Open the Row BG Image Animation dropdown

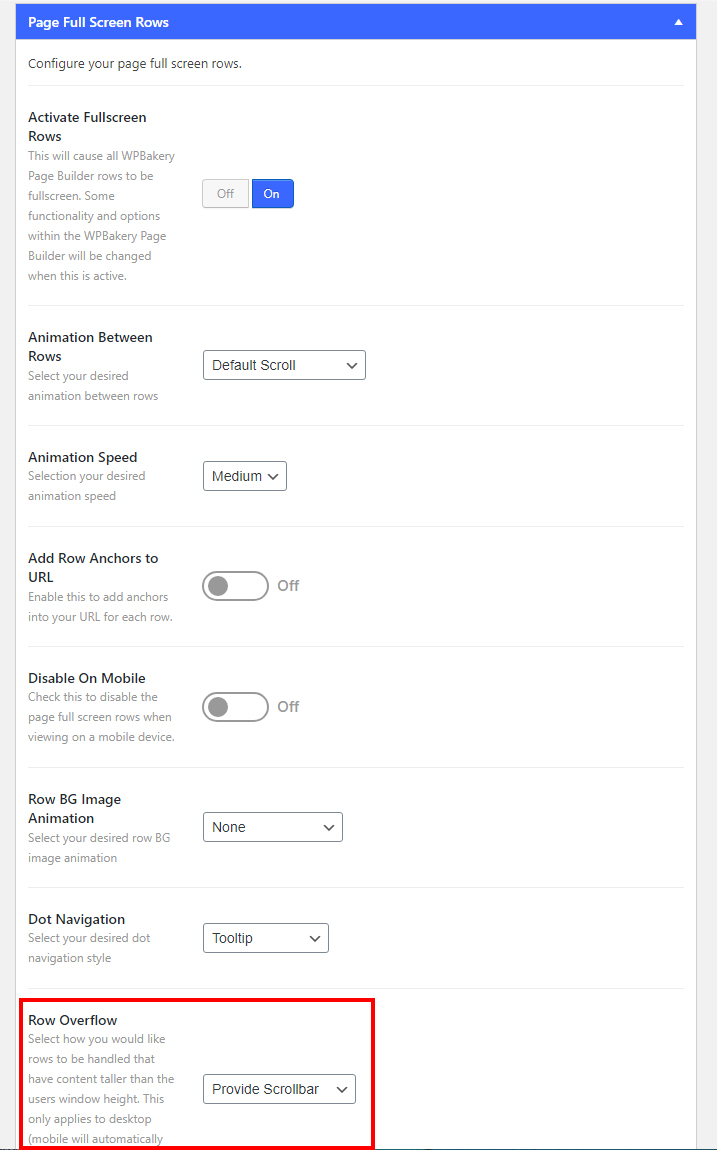pos(273,827)
